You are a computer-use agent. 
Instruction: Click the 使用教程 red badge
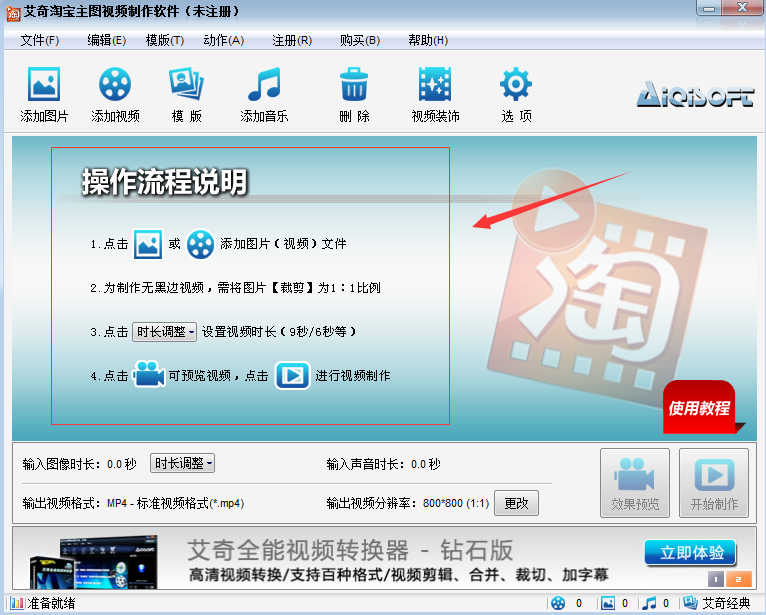click(700, 407)
